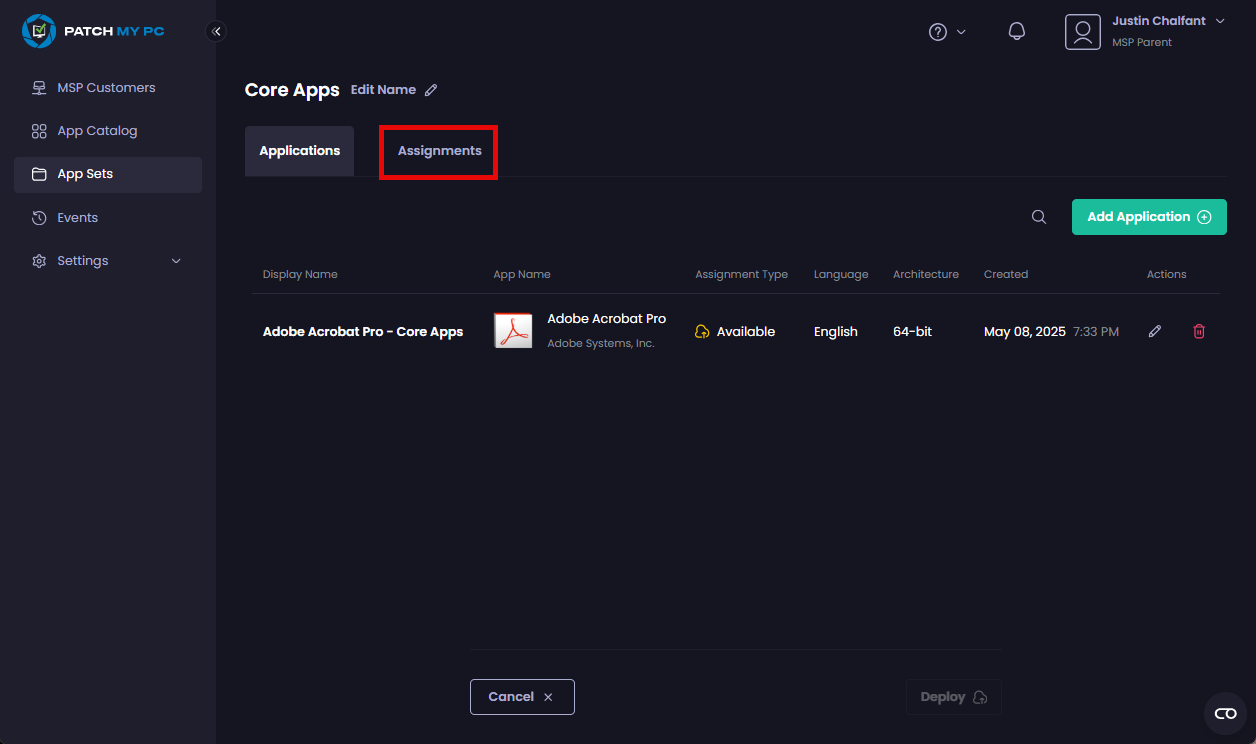The width and height of the screenshot is (1256, 744).
Task: Go to App Catalog in the sidebar
Action: 97,131
